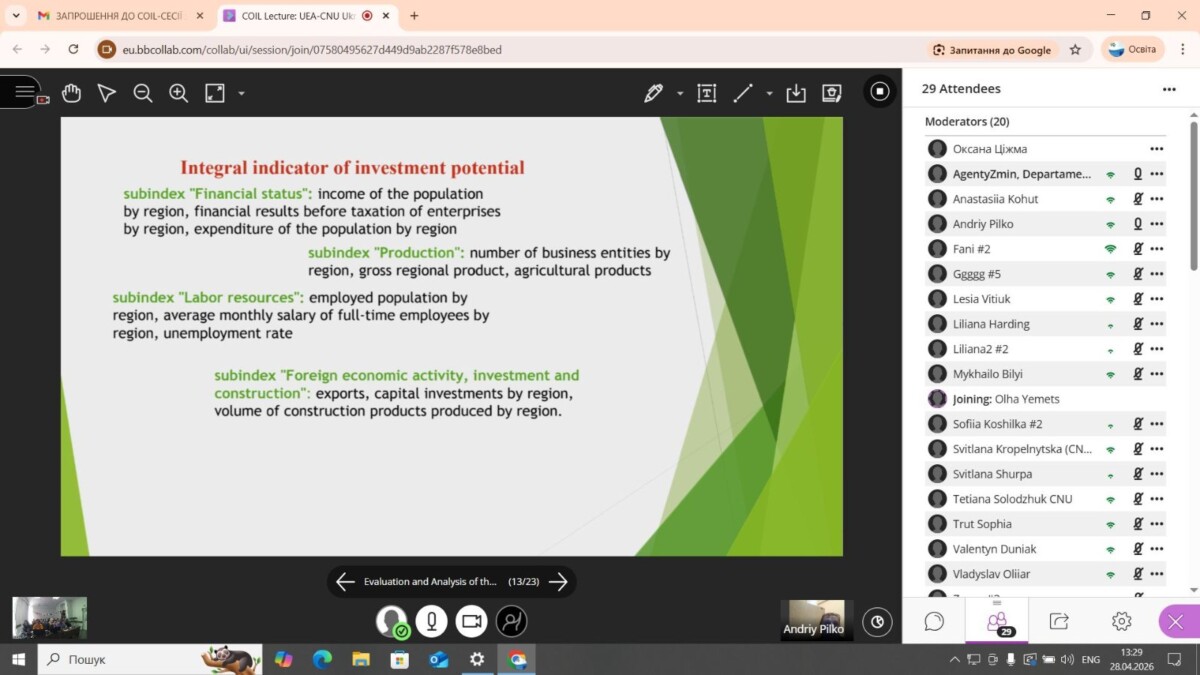Select the pencil drawing tool
Image resolution: width=1200 pixels, height=675 pixels.
click(654, 93)
